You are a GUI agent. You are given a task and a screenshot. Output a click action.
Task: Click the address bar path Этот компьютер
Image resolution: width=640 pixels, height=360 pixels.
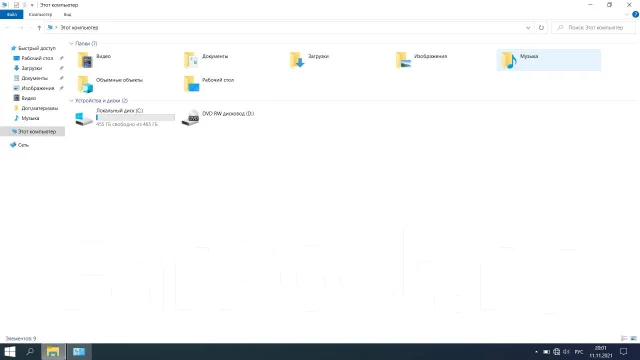click(x=79, y=28)
